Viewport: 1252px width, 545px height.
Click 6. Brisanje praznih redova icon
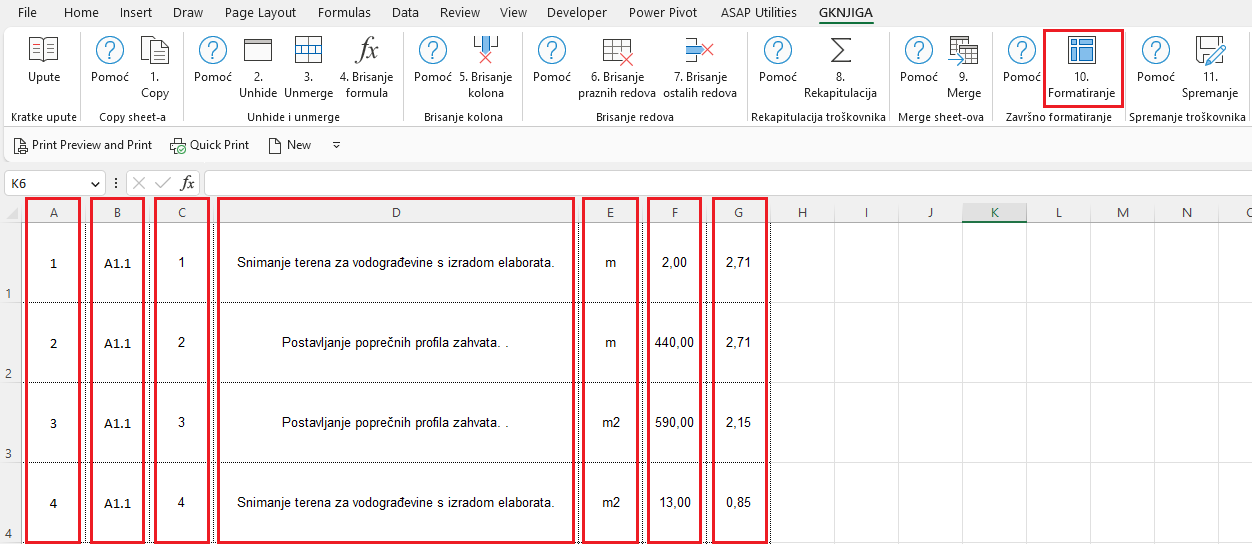[617, 51]
